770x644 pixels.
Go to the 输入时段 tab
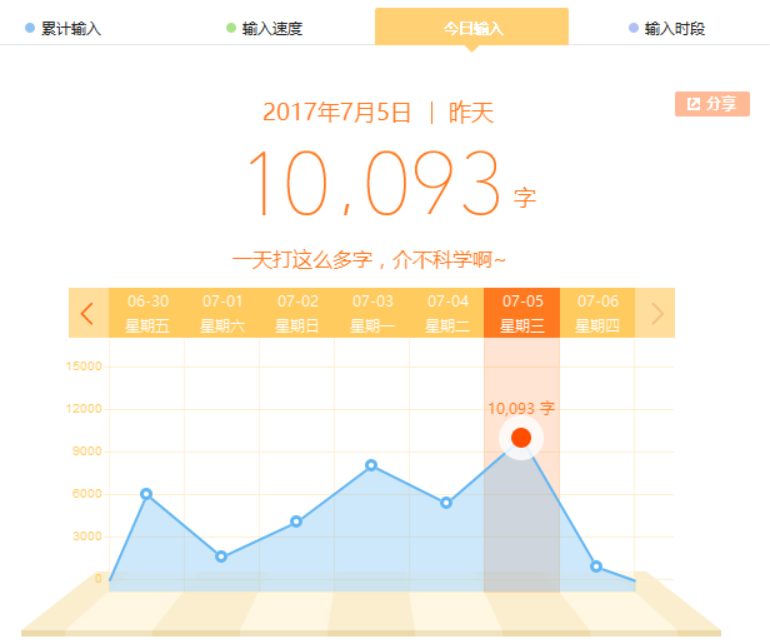tap(667, 28)
